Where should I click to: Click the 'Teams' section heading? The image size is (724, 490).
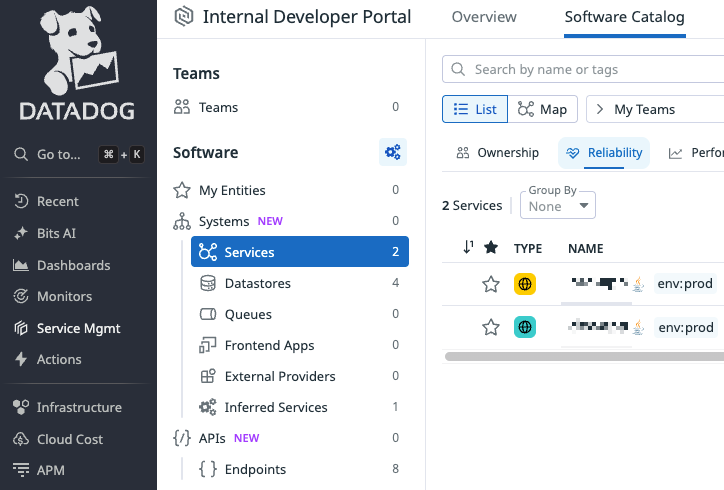196,74
